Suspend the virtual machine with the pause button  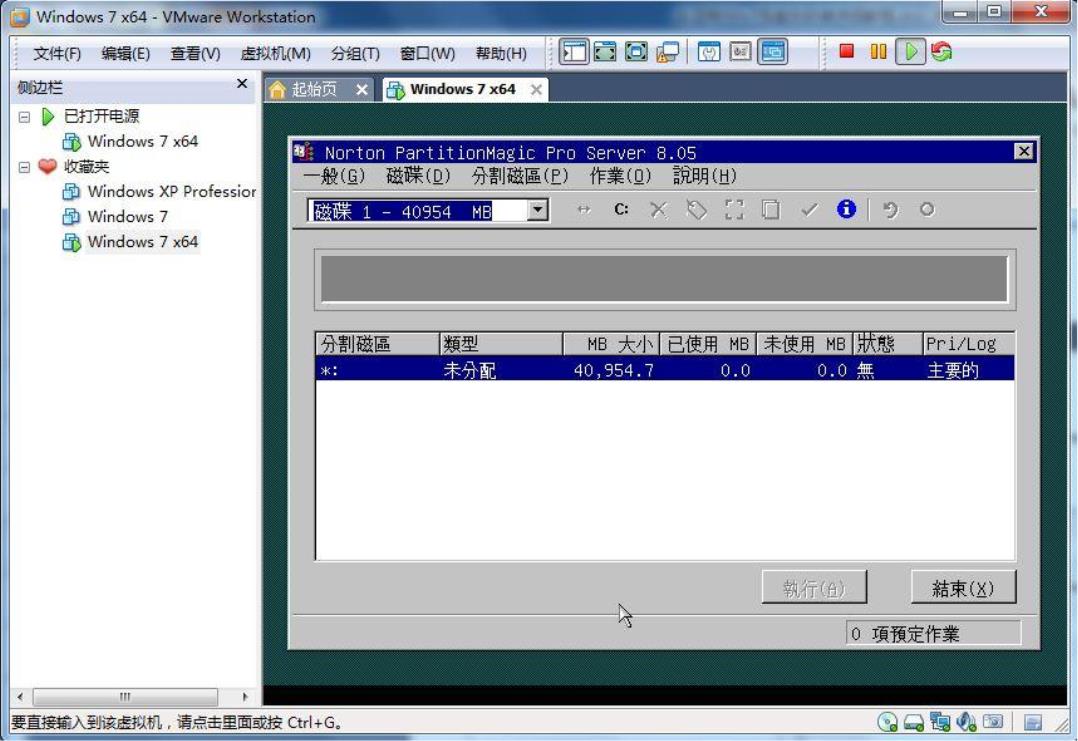coord(877,47)
